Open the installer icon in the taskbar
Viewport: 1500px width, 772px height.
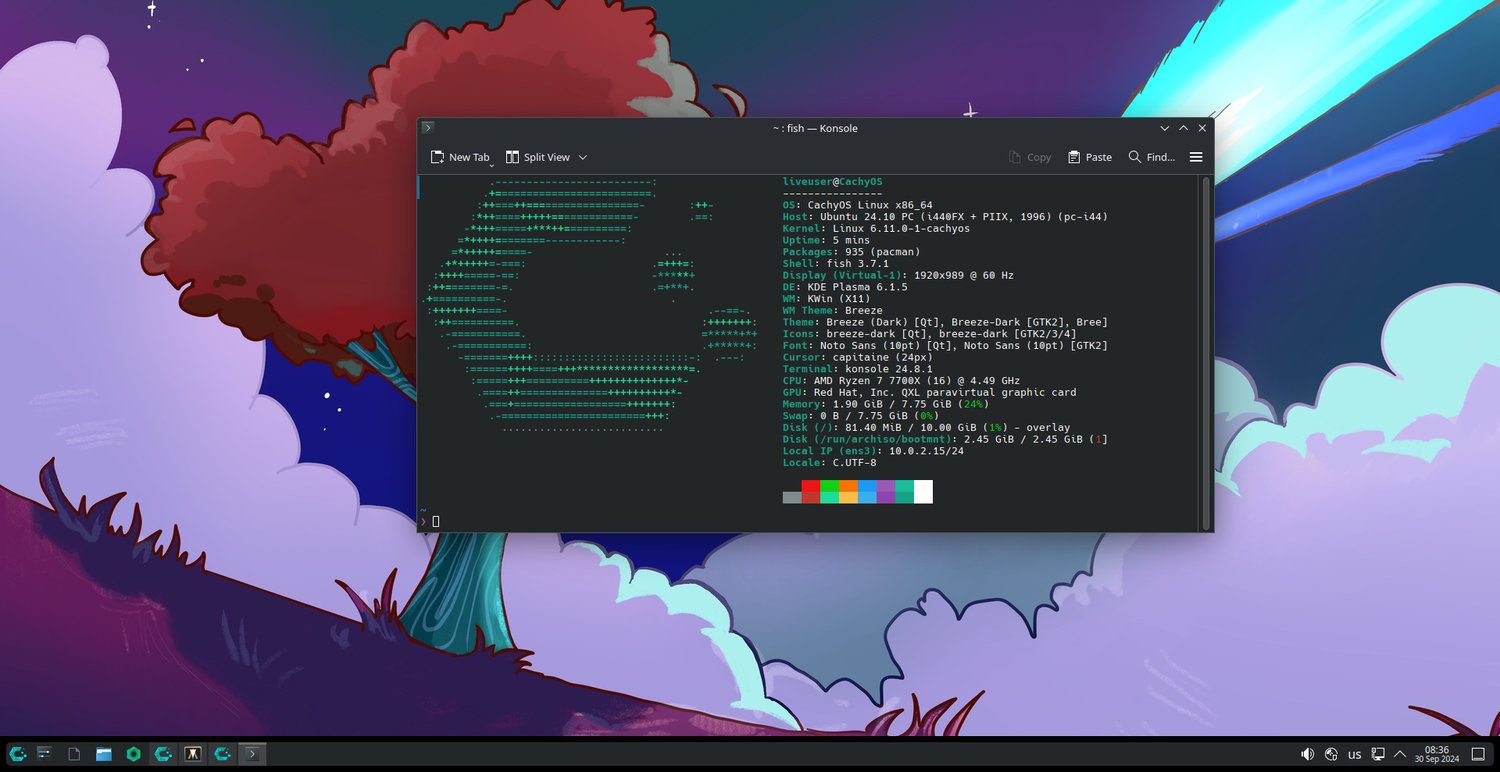pyautogui.click(x=194, y=754)
